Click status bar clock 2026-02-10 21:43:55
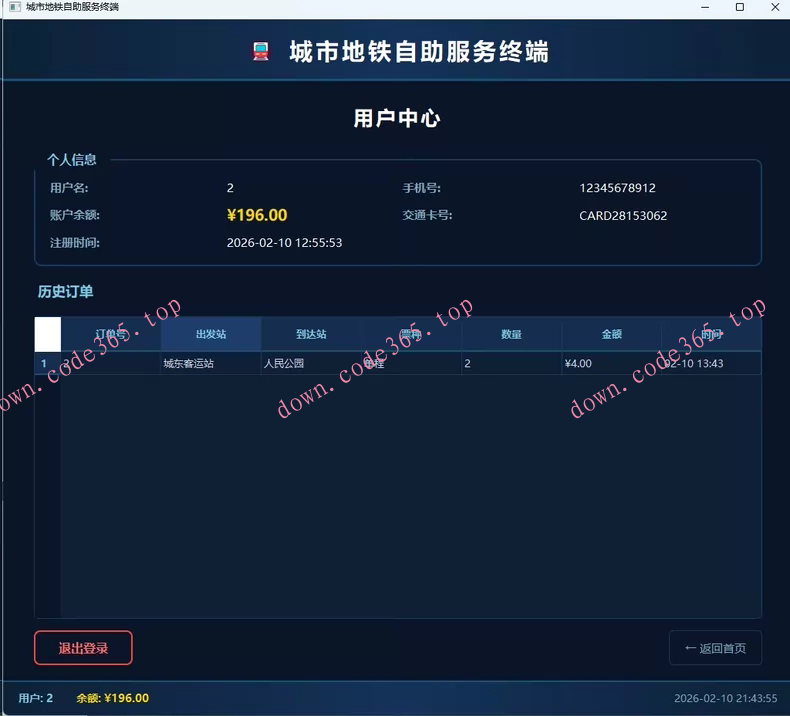Image resolution: width=790 pixels, height=716 pixels. point(726,698)
